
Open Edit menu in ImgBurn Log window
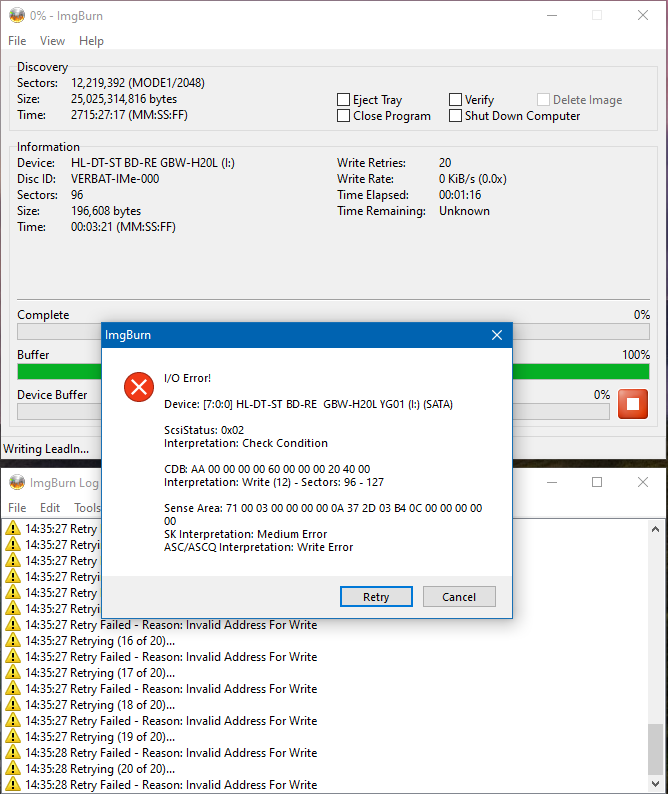50,507
